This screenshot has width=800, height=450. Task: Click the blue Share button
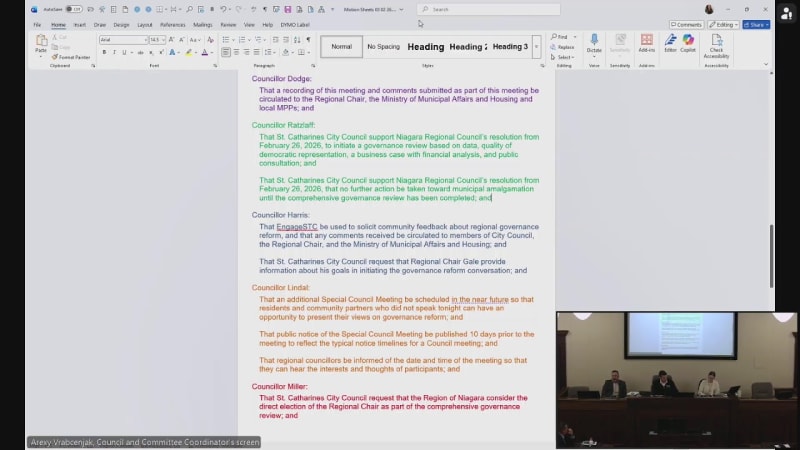click(x=756, y=24)
